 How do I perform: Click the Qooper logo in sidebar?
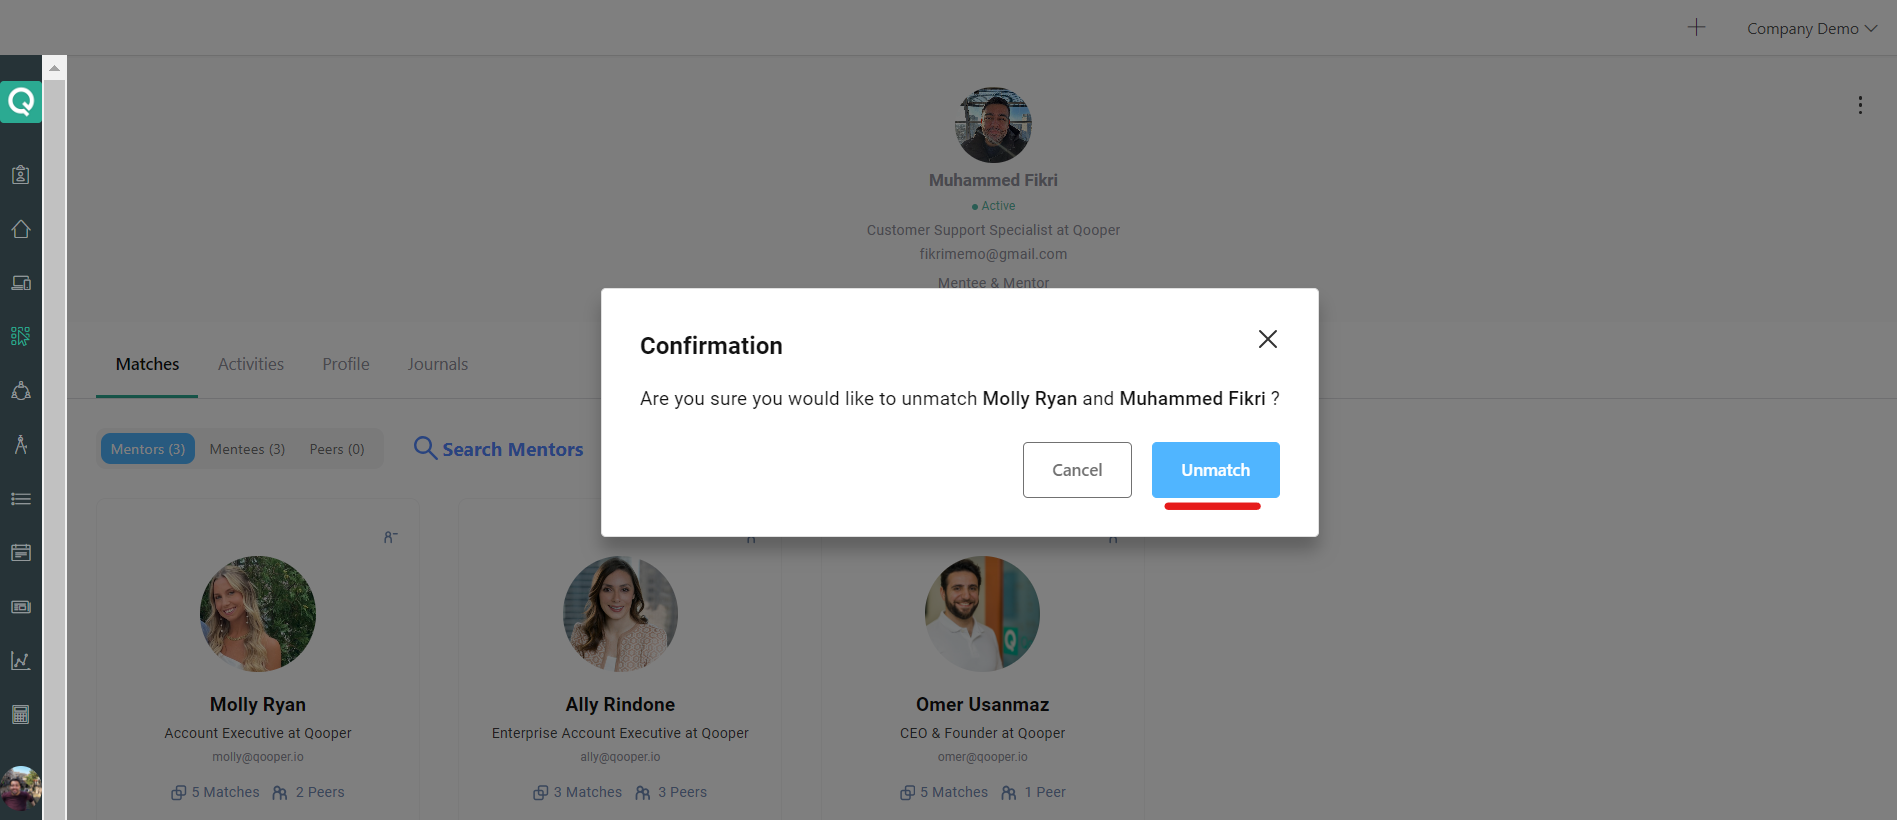[x=21, y=101]
